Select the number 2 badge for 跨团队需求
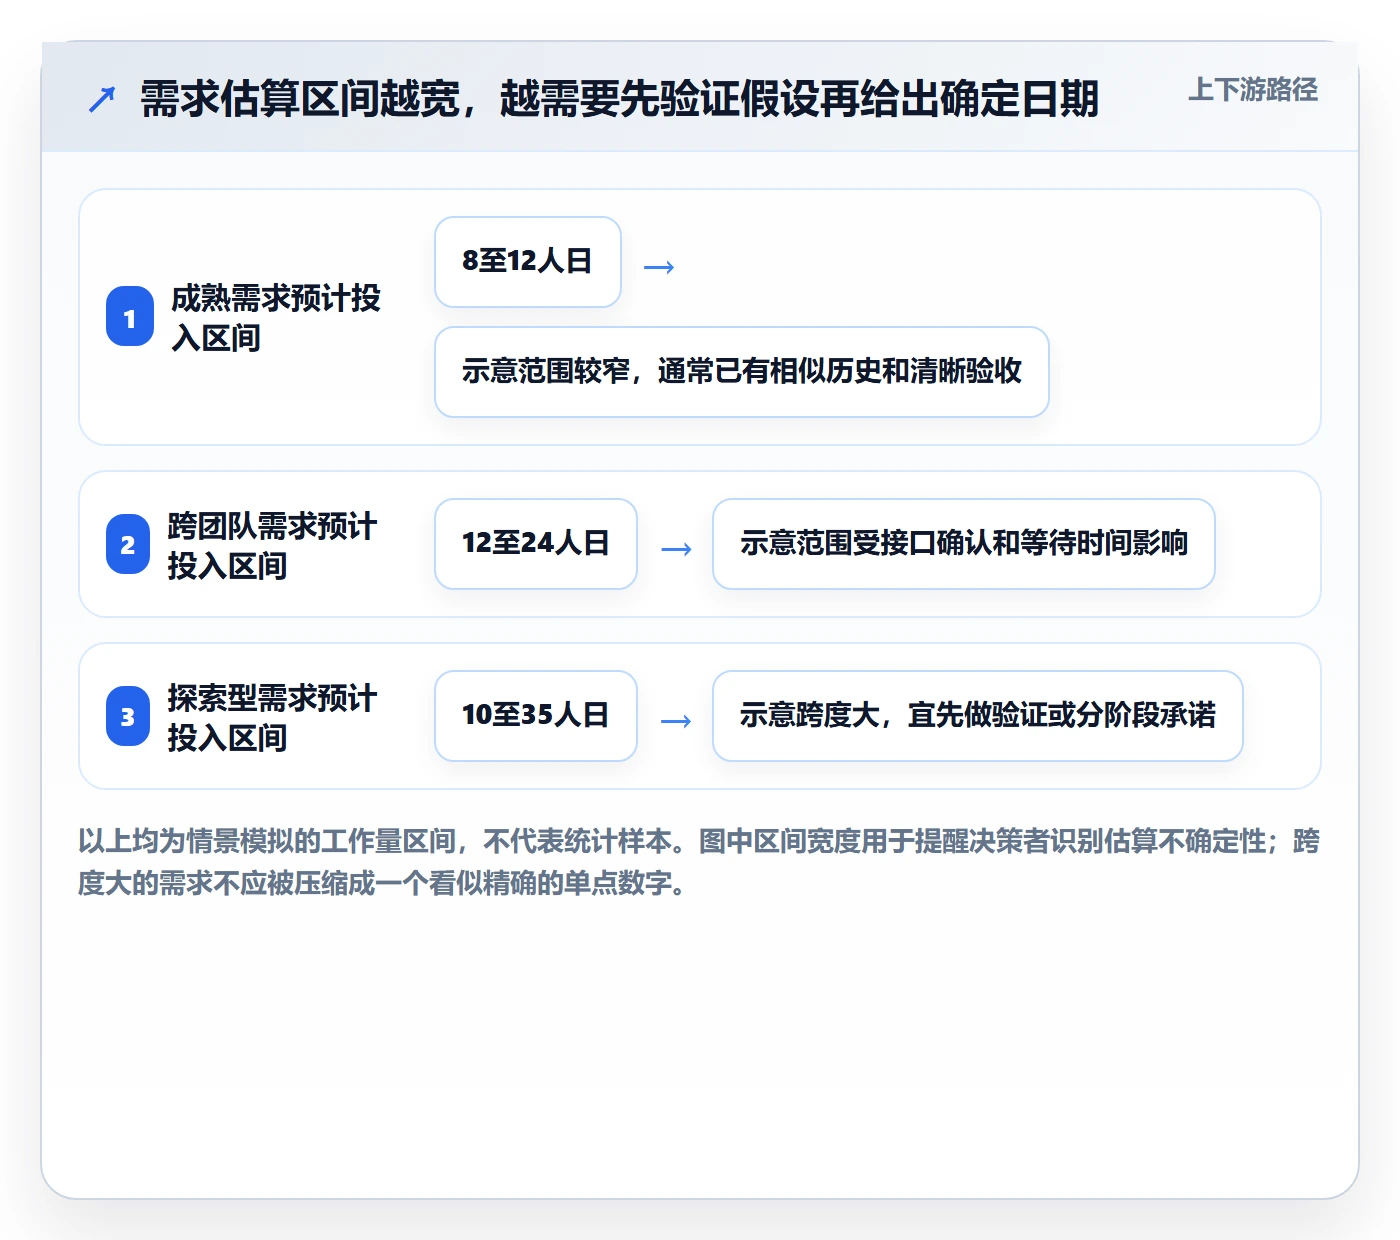 pos(128,545)
